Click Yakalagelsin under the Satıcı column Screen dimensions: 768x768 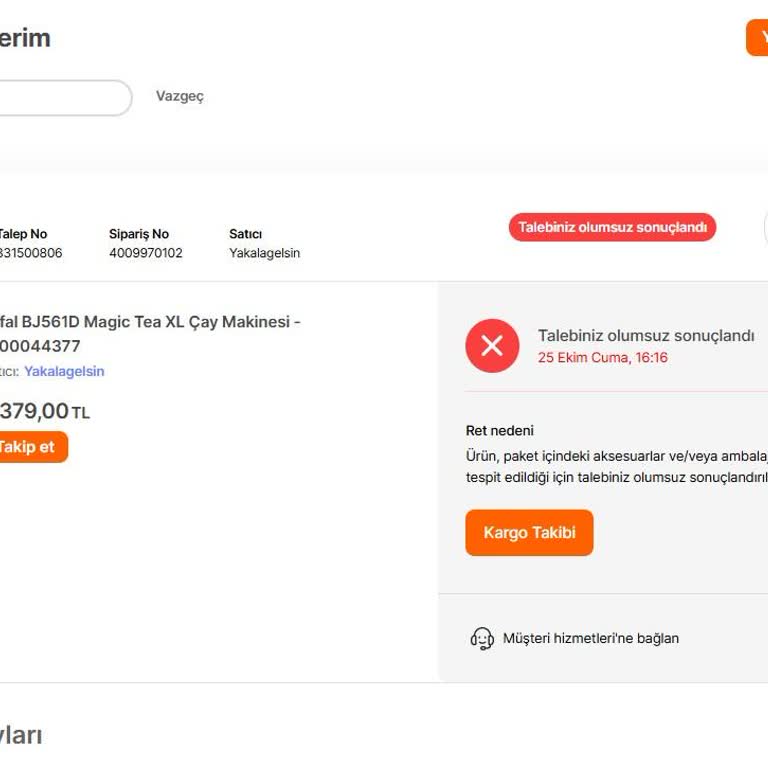click(x=264, y=253)
